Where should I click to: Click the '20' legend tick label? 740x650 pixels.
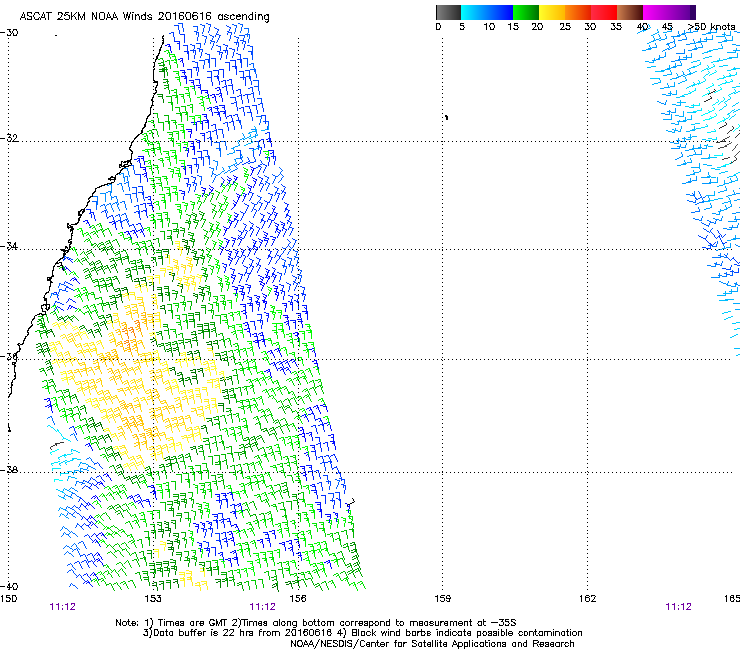[x=537, y=27]
